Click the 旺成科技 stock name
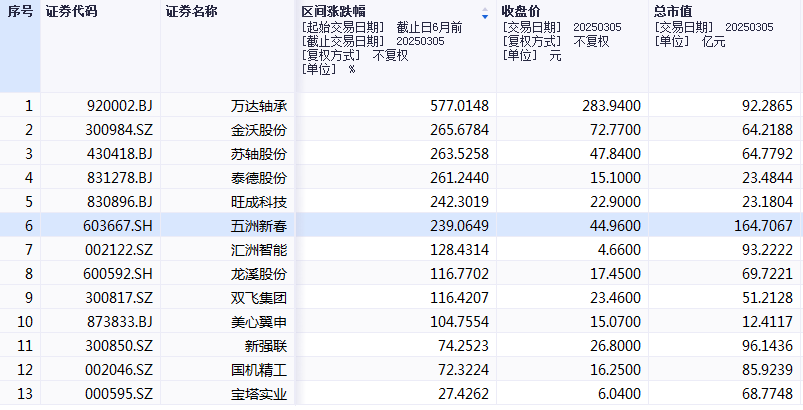 (x=258, y=201)
